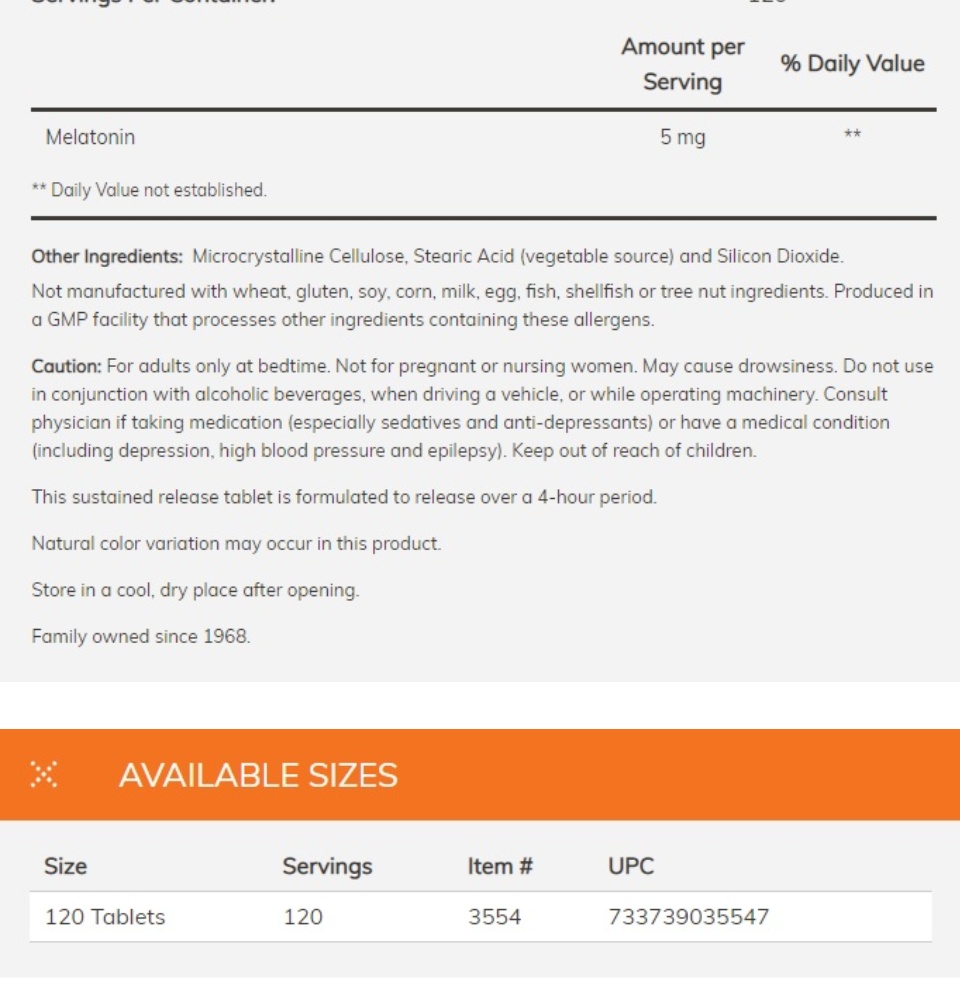Click the Melatonin ingredient row
Image resolution: width=960 pixels, height=1000 pixels.
484,137
